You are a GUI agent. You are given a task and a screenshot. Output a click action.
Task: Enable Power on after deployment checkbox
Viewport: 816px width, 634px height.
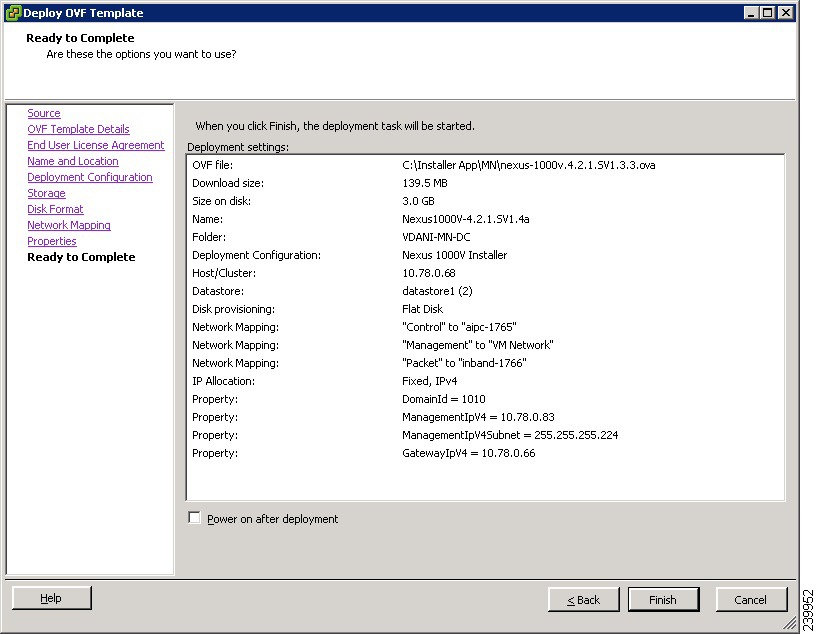point(194,518)
